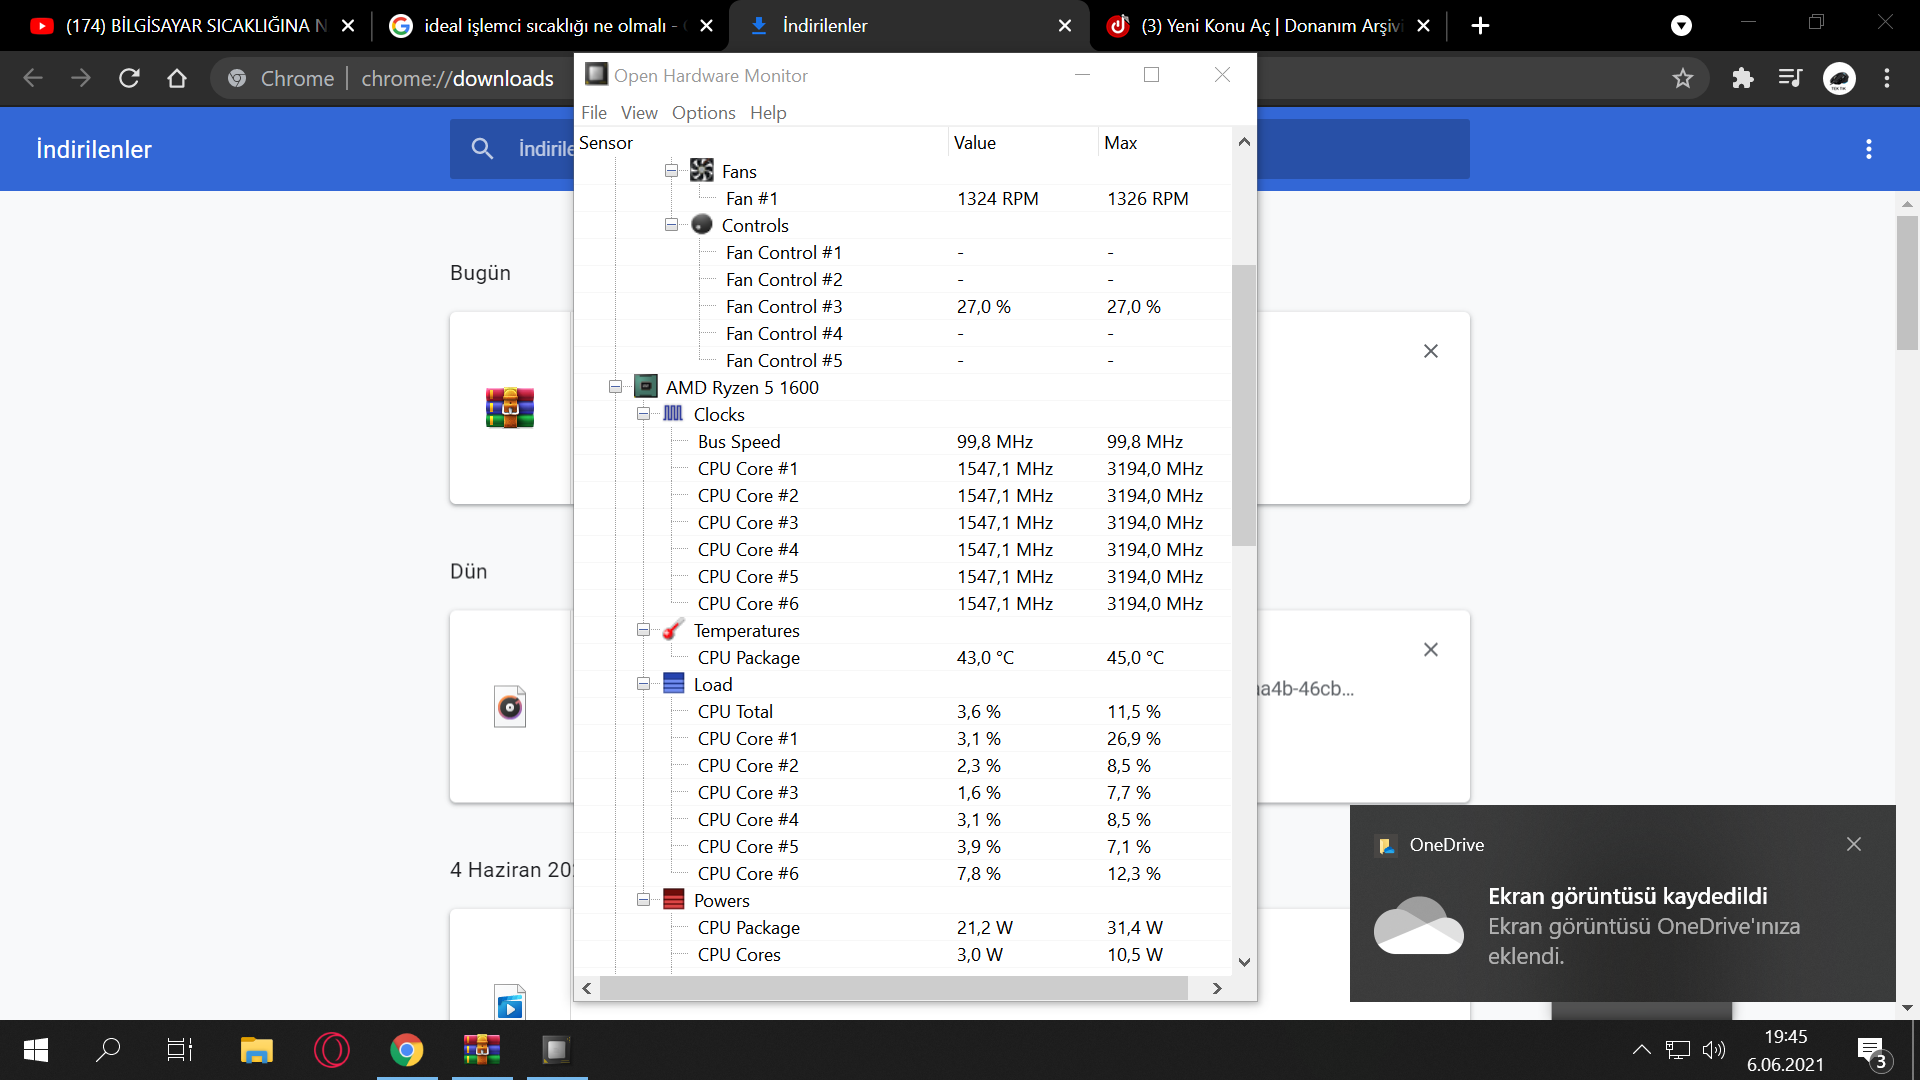Select the CPU Package temperature row
1920x1080 pixels.
[x=903, y=657]
